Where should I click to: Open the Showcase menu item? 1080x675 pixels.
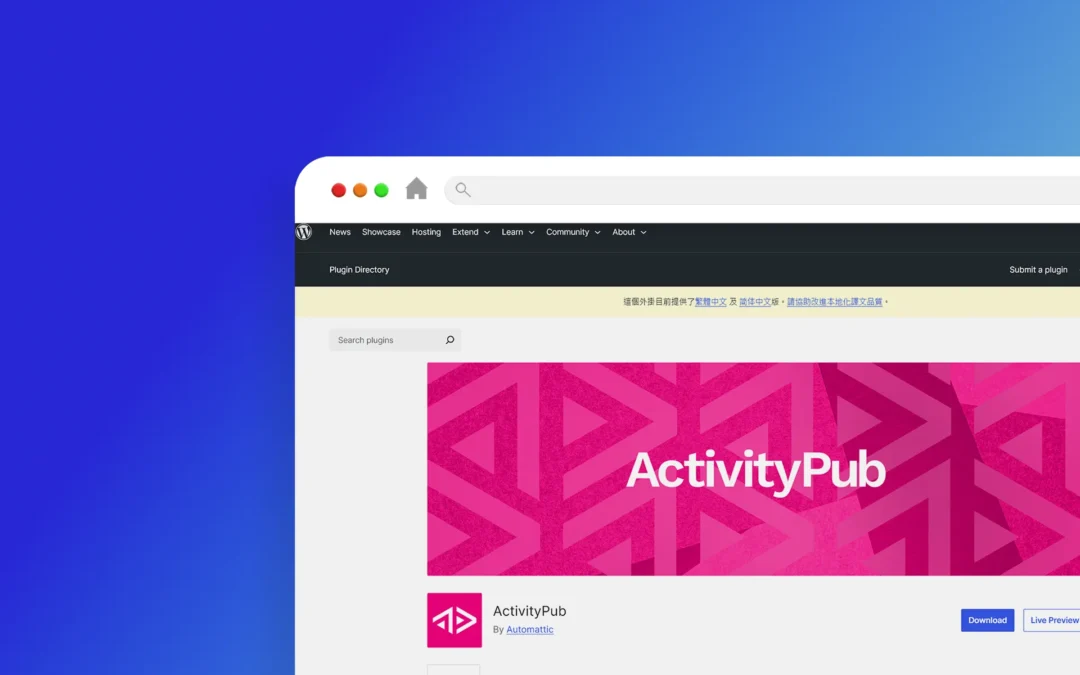(381, 232)
